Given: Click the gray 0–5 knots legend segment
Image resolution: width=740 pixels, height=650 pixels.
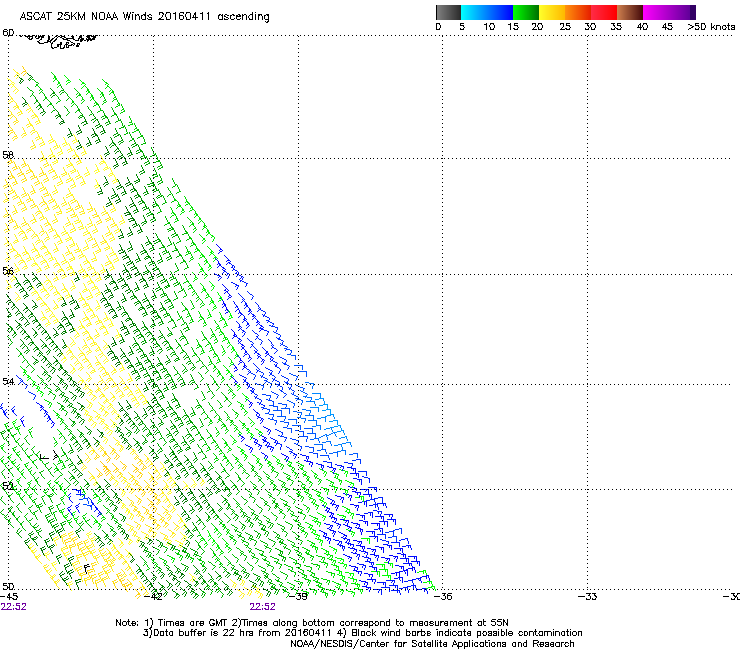Looking at the screenshot, I should point(448,12).
